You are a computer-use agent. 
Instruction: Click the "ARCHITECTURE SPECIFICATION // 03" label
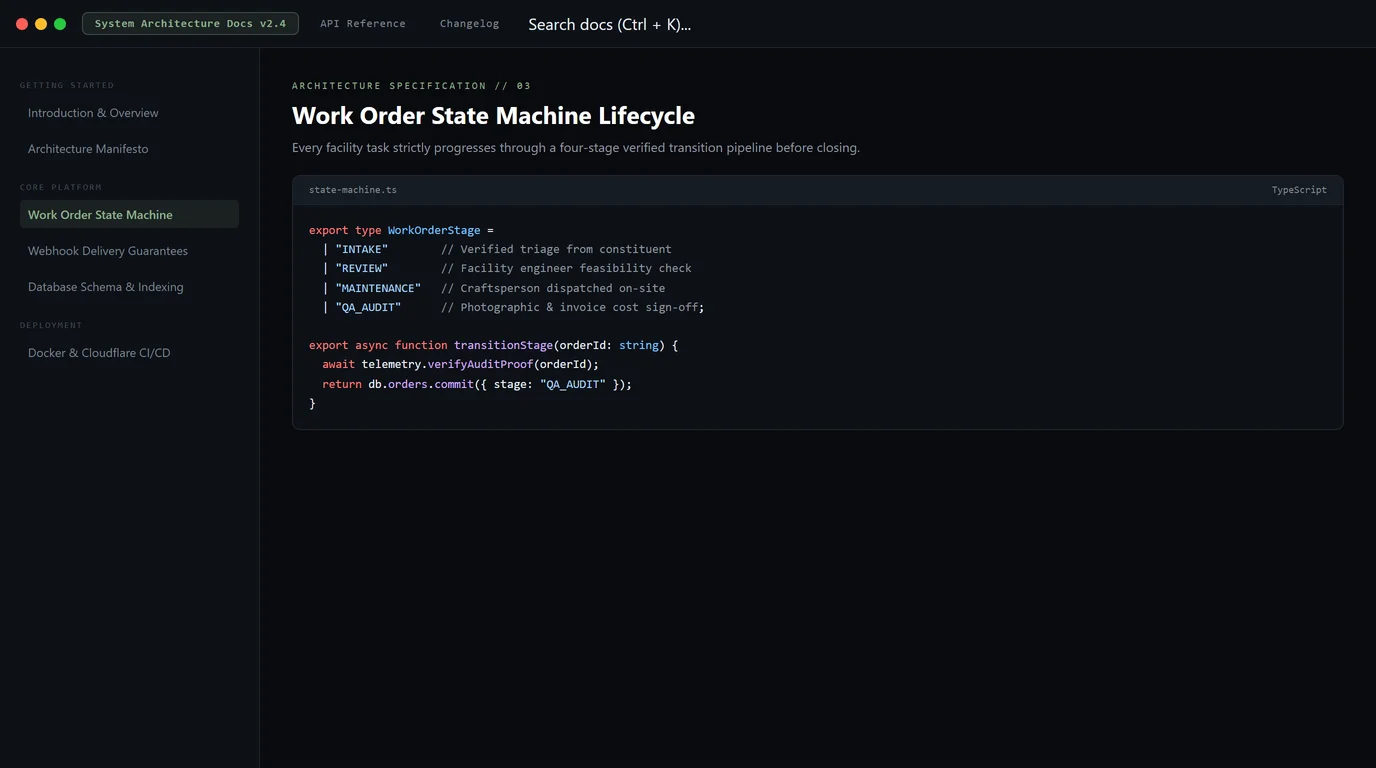[411, 86]
